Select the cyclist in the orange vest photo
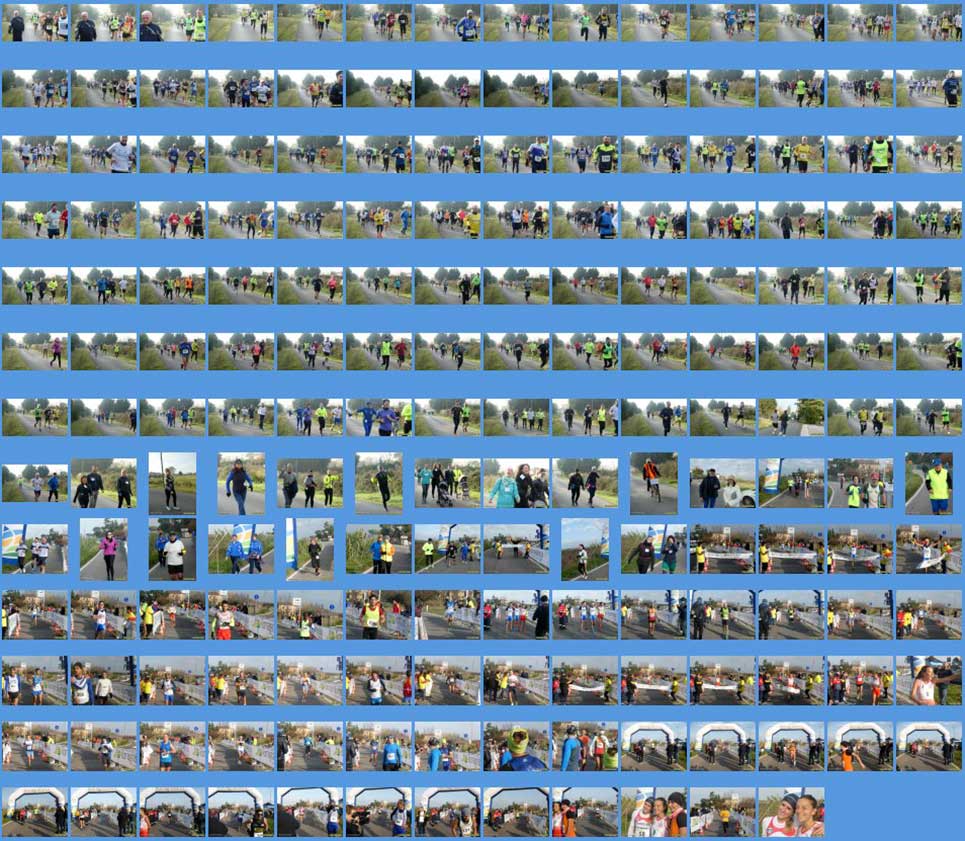 (654, 483)
